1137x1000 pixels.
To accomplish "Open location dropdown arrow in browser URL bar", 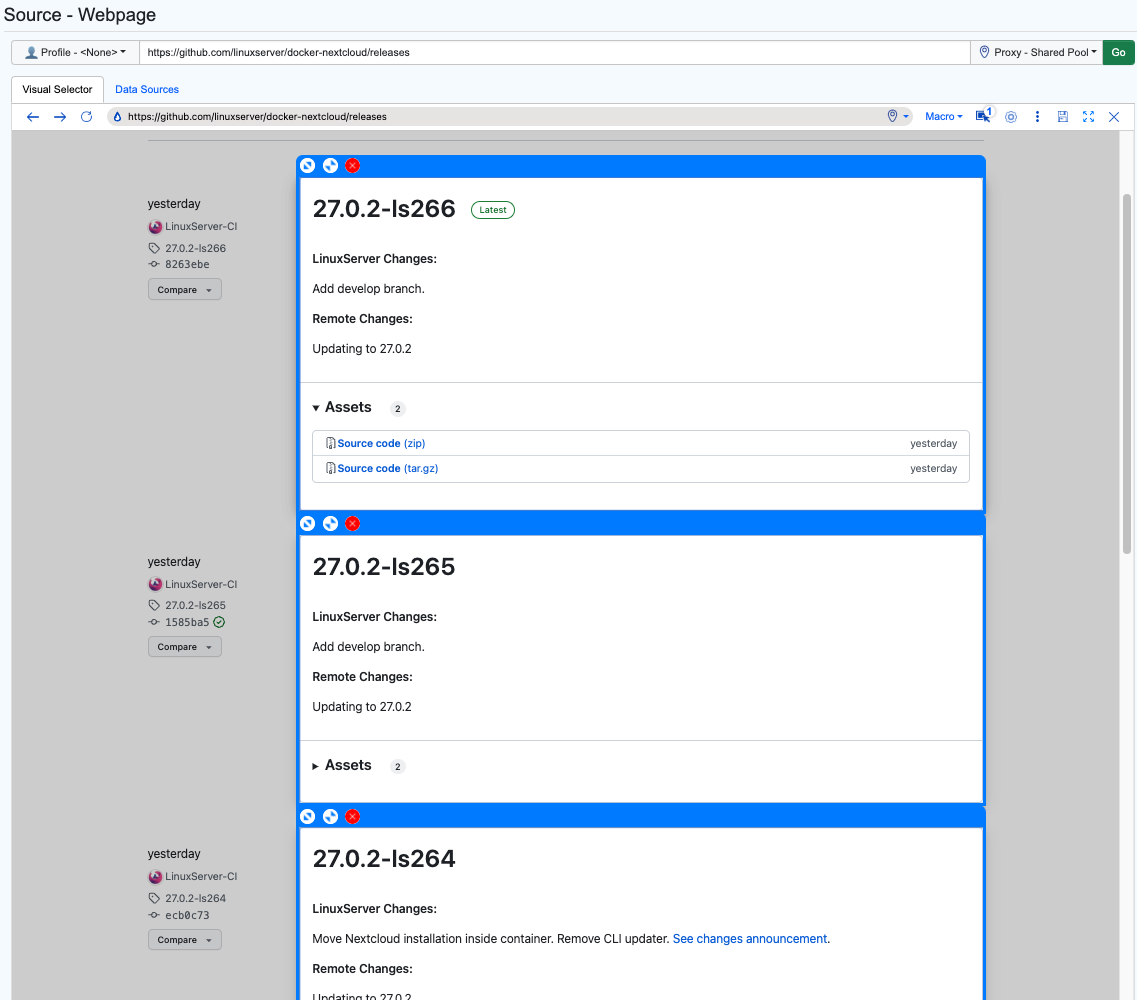I will point(906,117).
